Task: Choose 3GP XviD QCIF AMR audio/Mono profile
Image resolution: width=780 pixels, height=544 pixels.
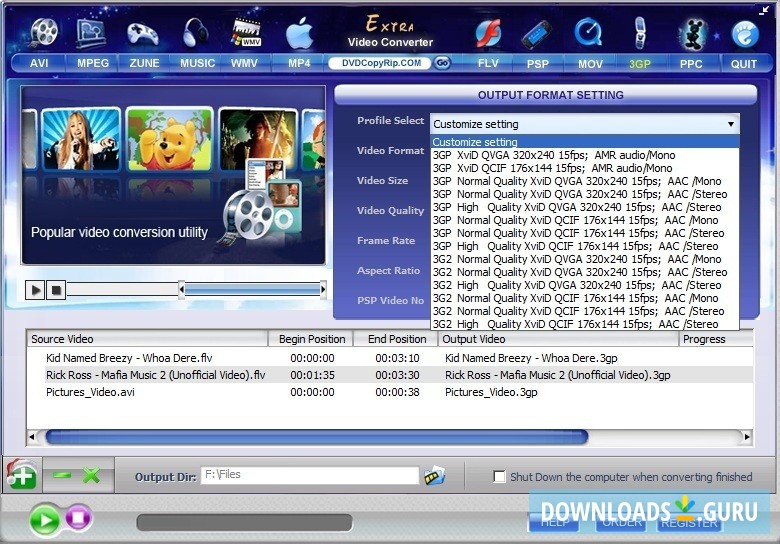Action: 585,168
